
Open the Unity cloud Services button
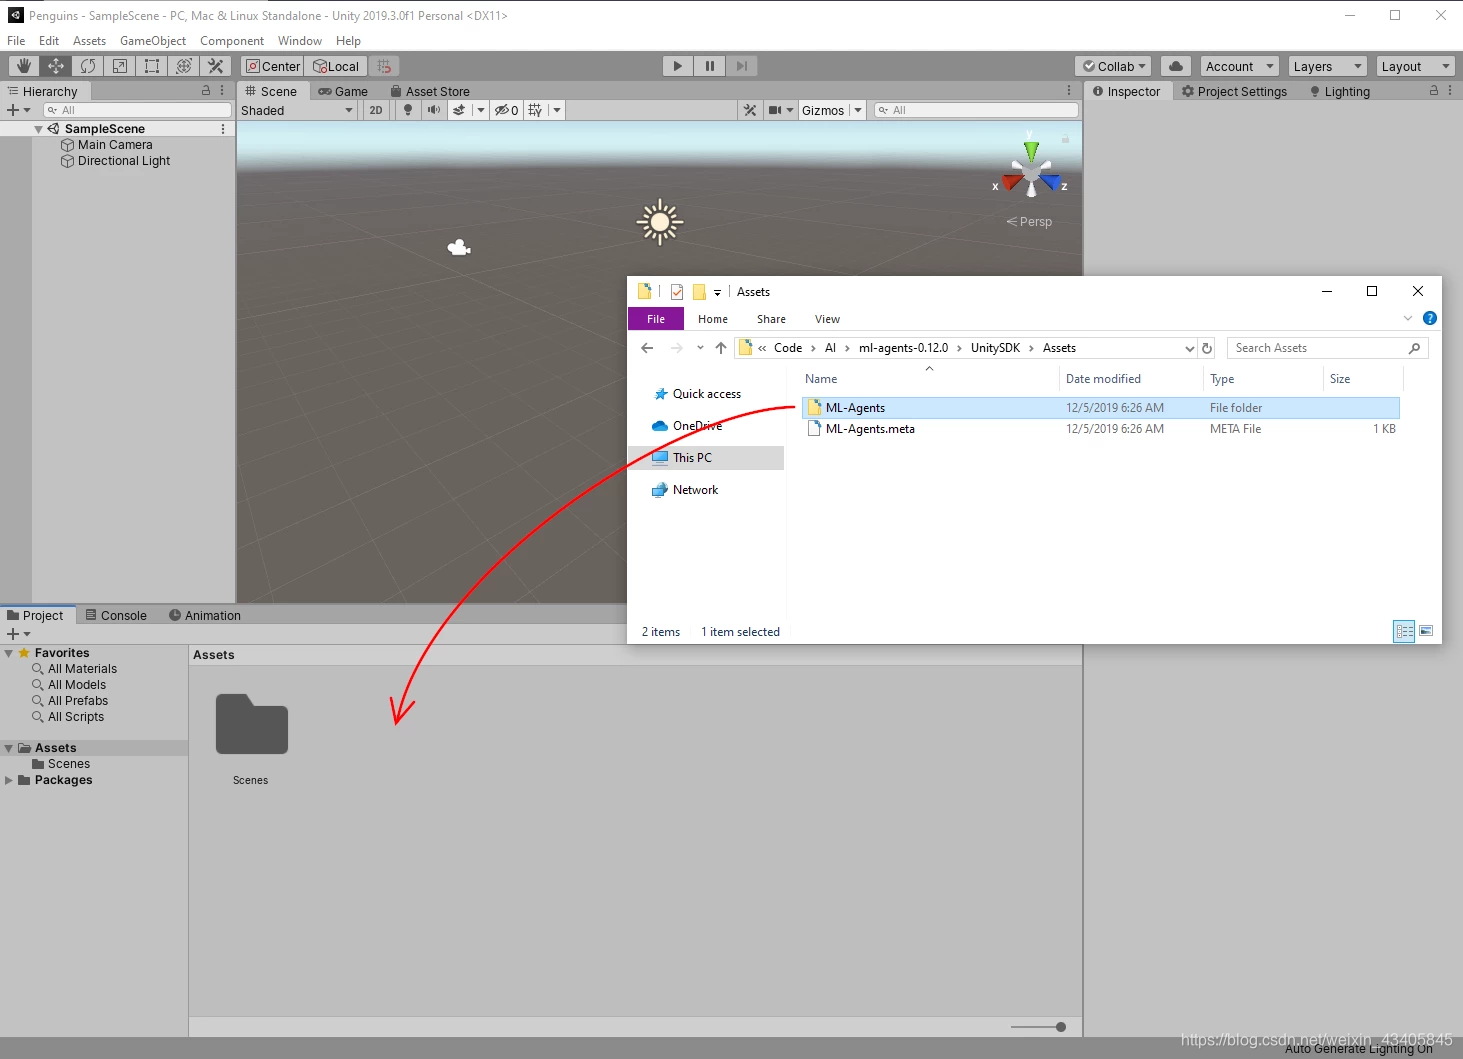coord(1176,66)
